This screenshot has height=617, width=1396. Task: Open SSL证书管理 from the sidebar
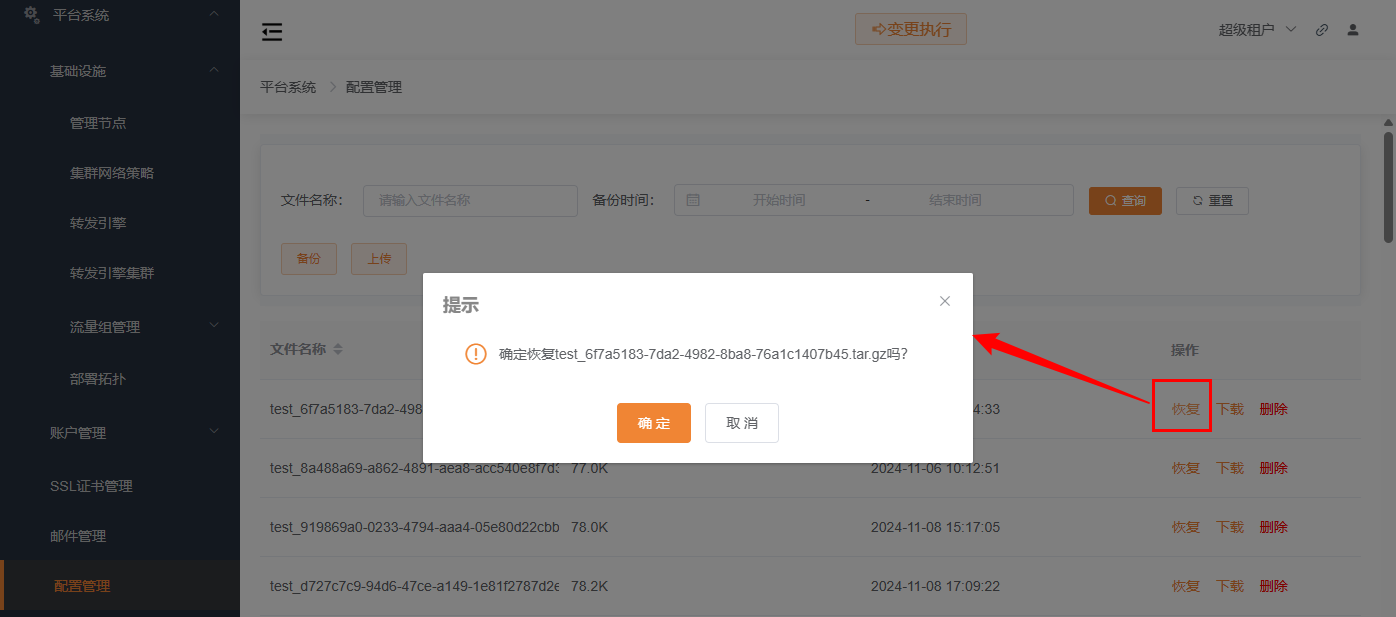[x=94, y=485]
